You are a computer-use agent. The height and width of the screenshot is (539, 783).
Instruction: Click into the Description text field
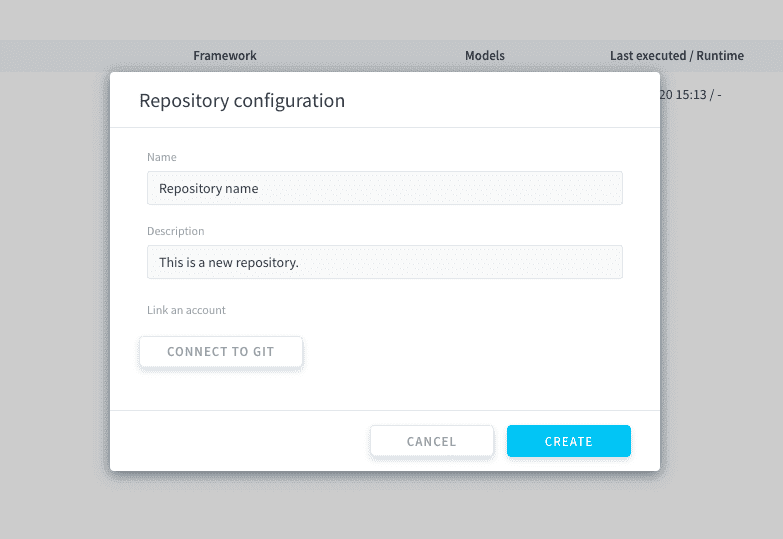click(385, 262)
